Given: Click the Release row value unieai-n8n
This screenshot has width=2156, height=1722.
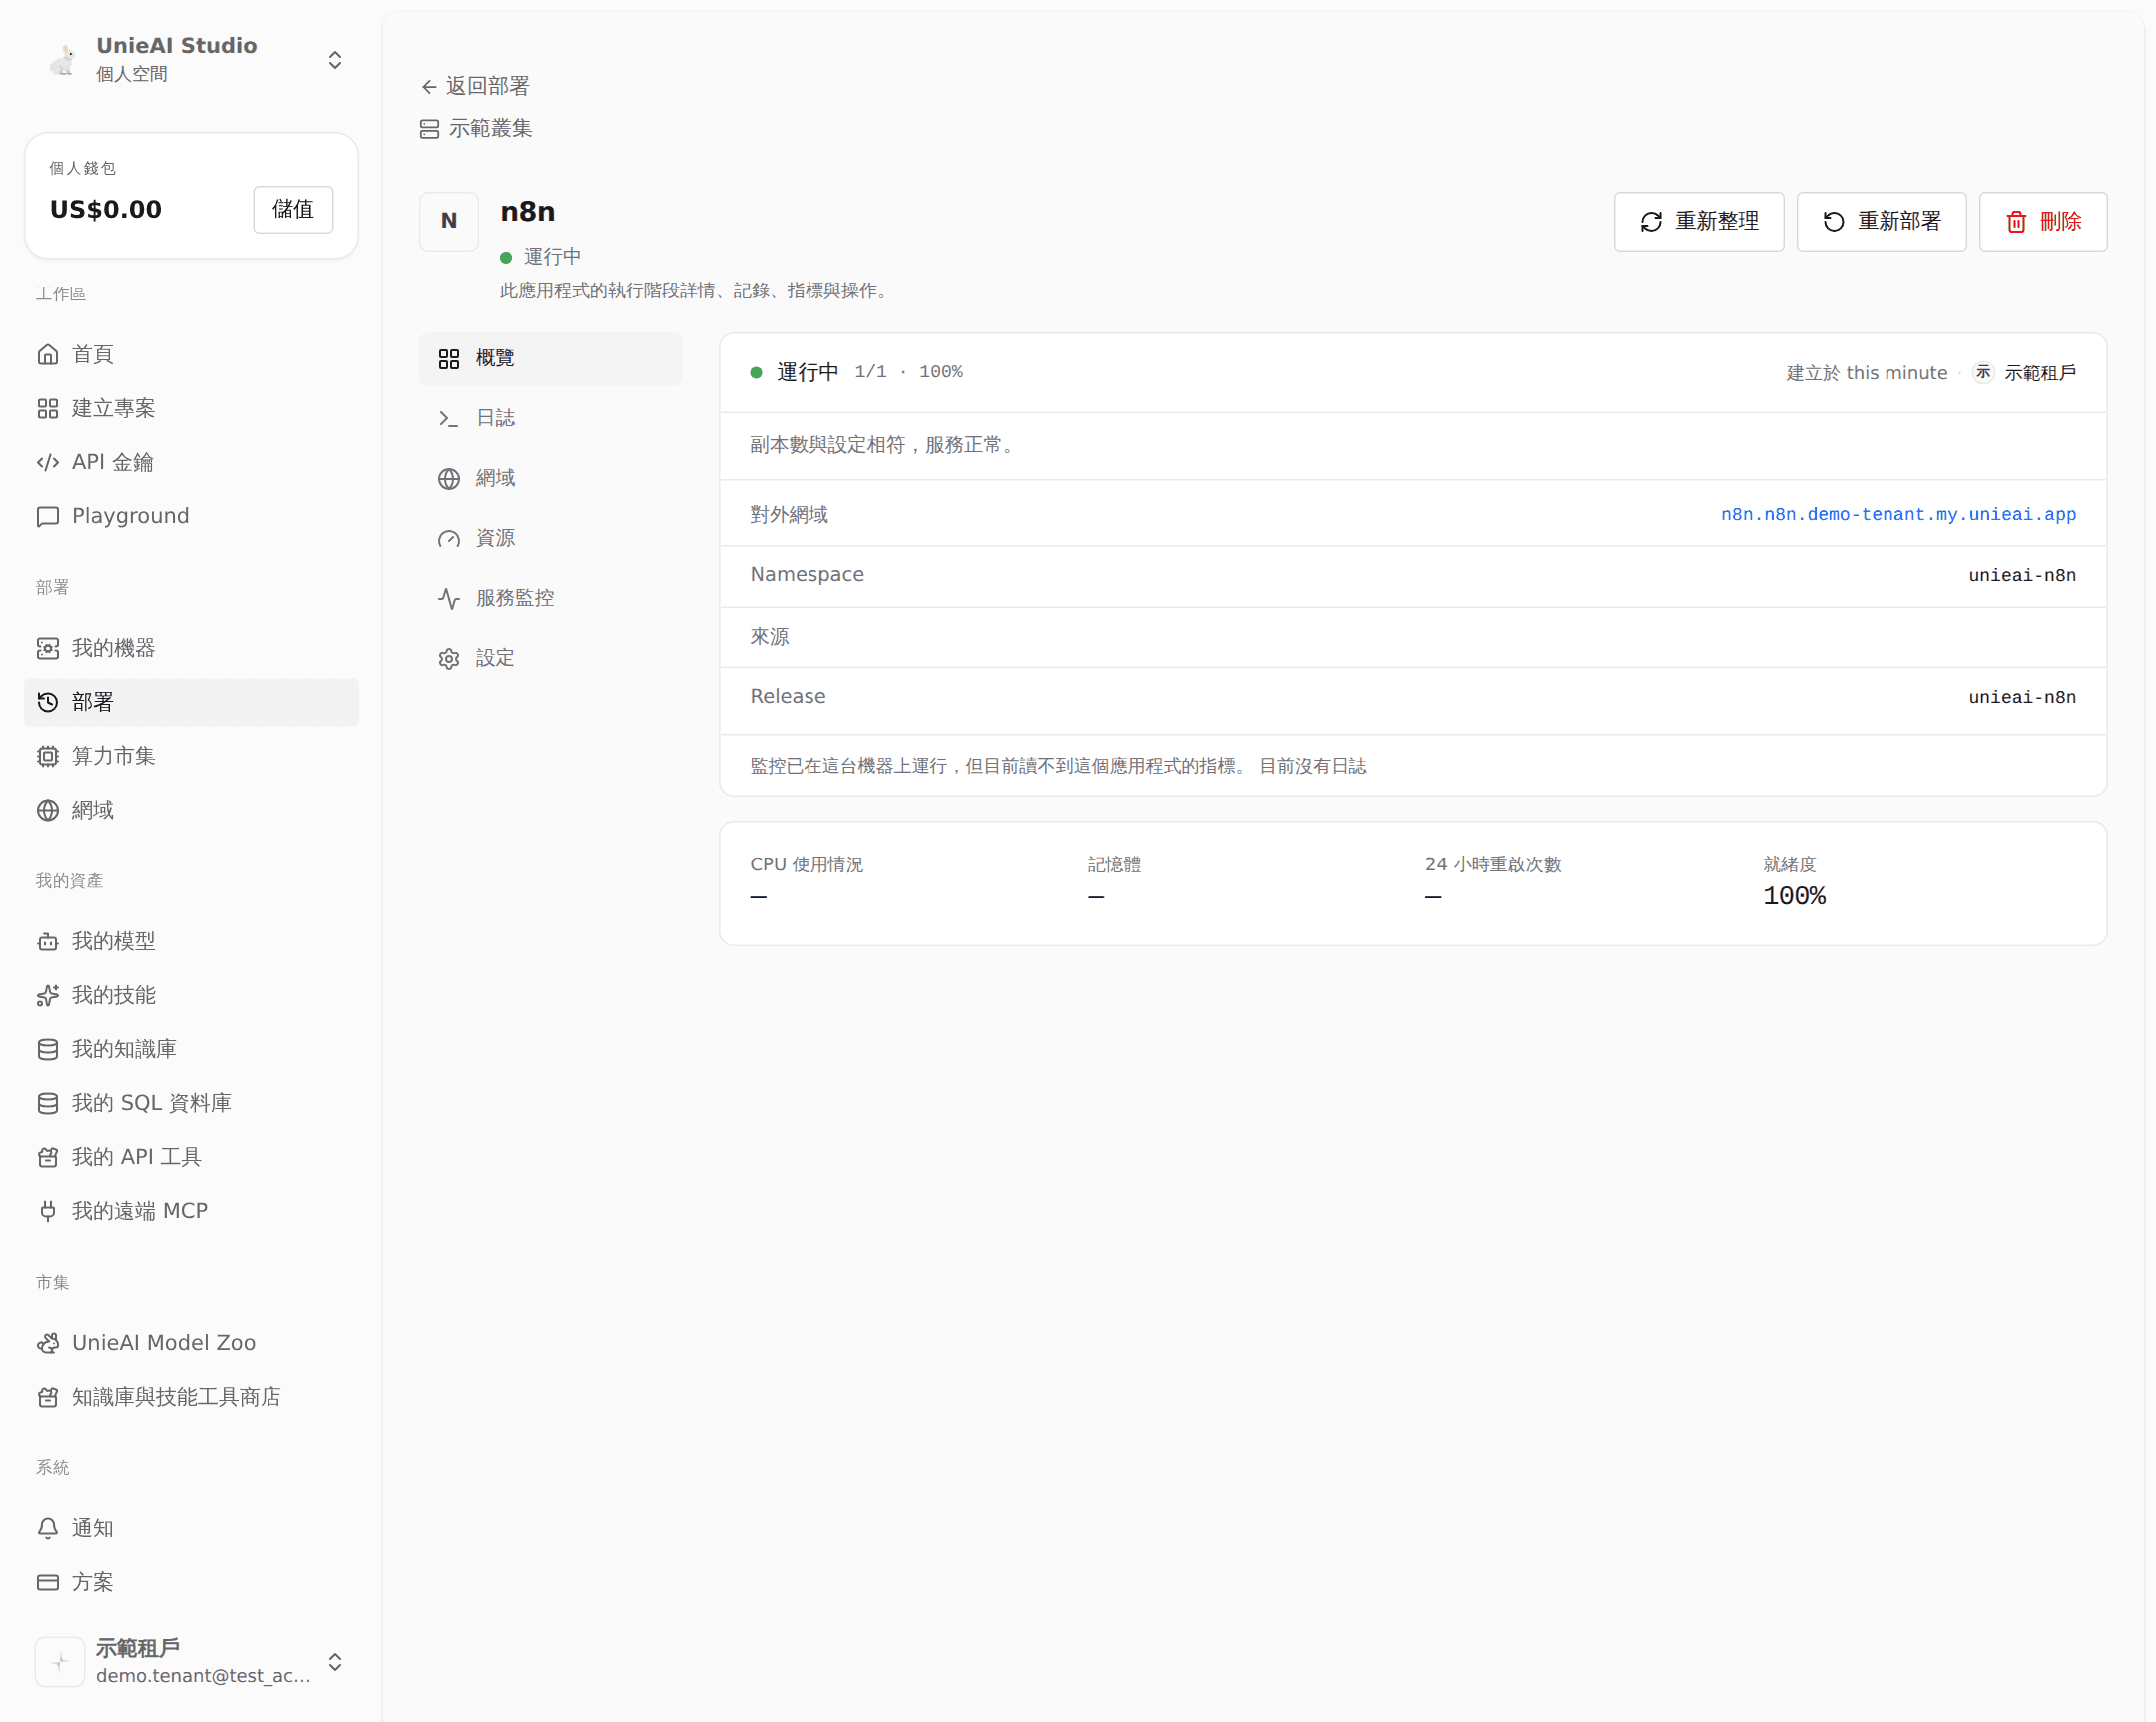Looking at the screenshot, I should pyautogui.click(x=2021, y=698).
